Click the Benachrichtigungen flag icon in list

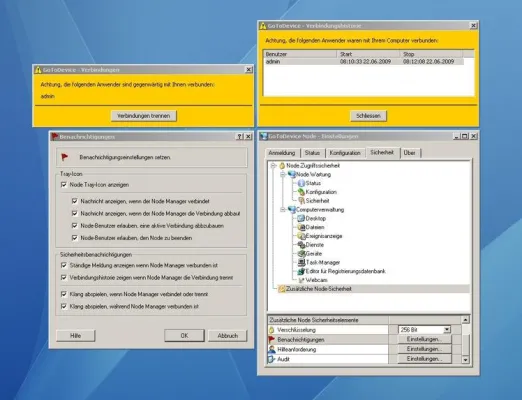pyautogui.click(x=272, y=340)
